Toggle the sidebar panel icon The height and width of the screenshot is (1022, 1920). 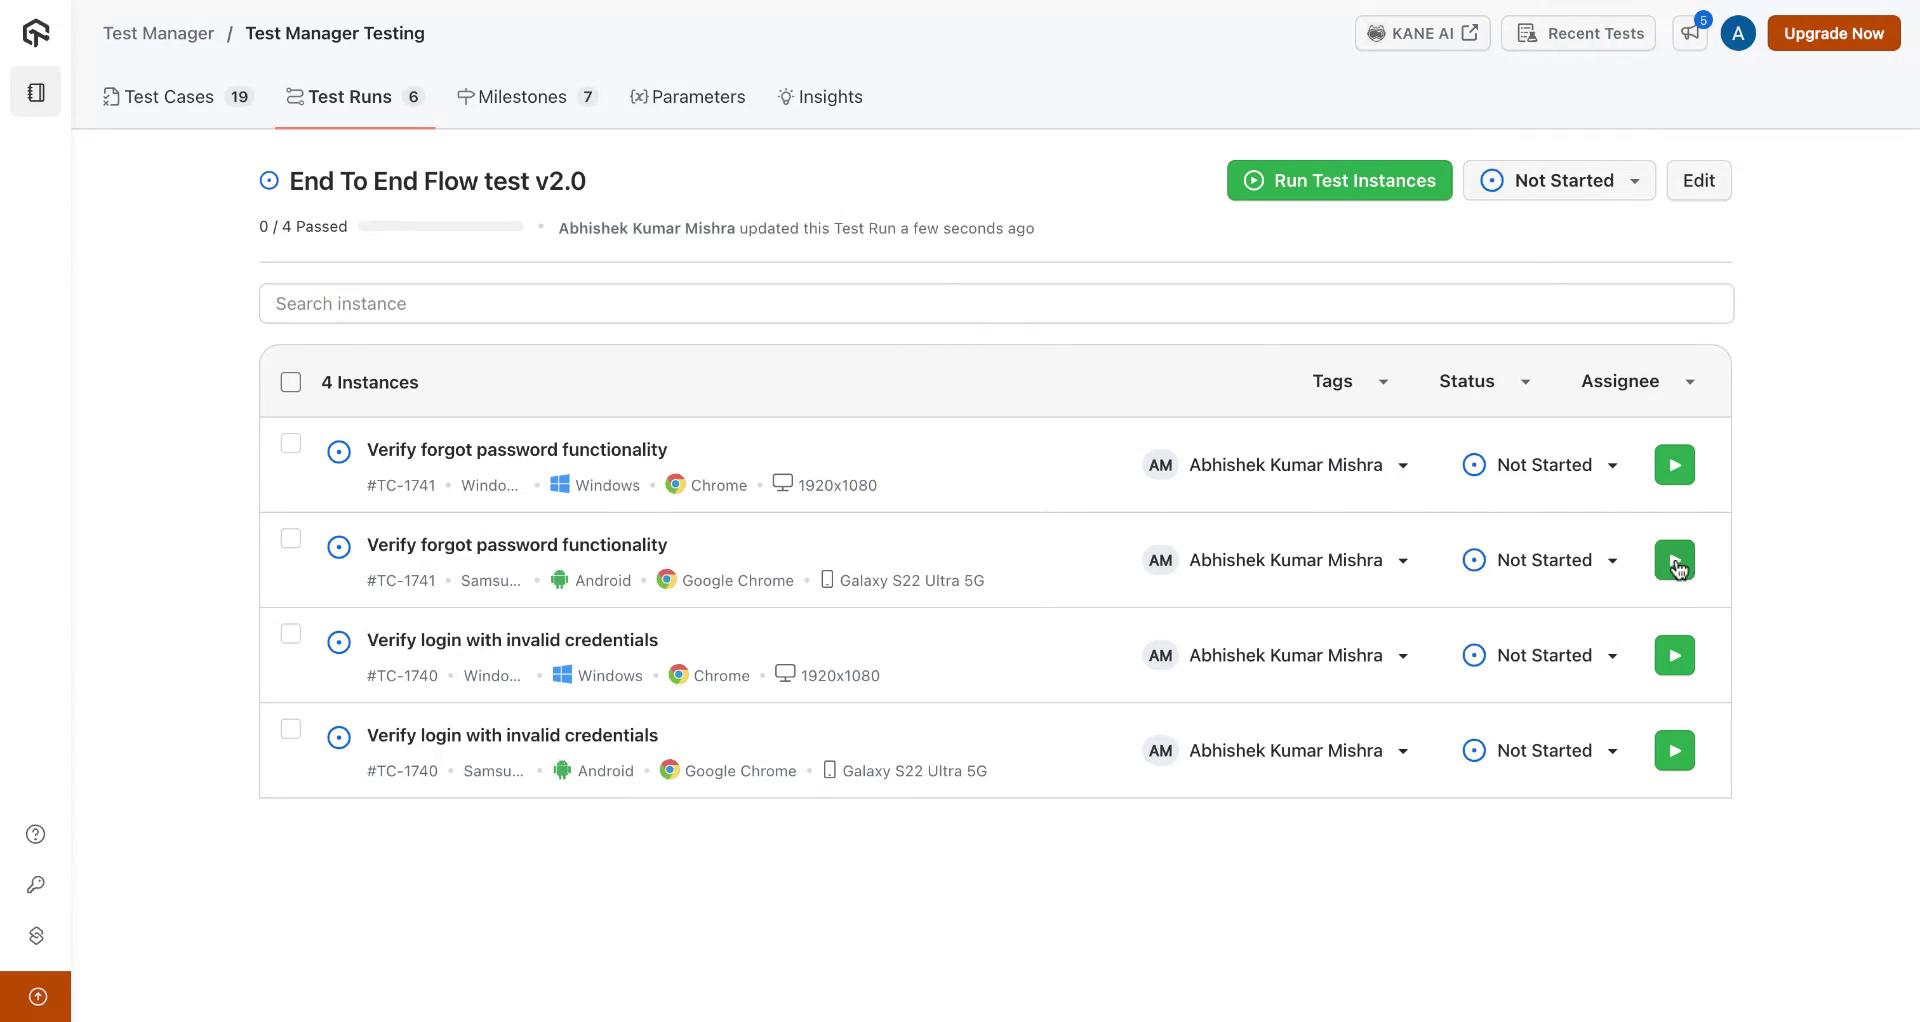pos(36,92)
